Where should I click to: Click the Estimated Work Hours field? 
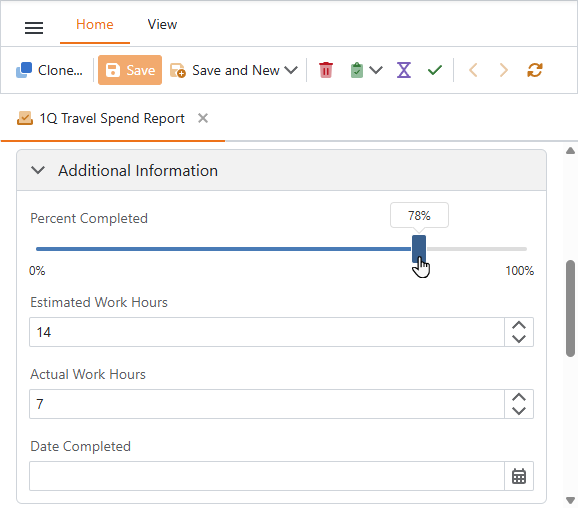pos(267,332)
